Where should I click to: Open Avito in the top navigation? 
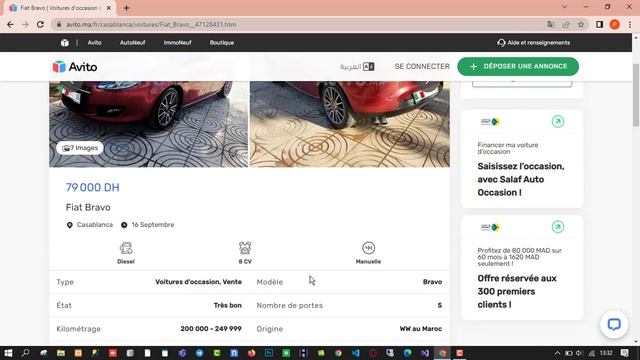coord(94,42)
